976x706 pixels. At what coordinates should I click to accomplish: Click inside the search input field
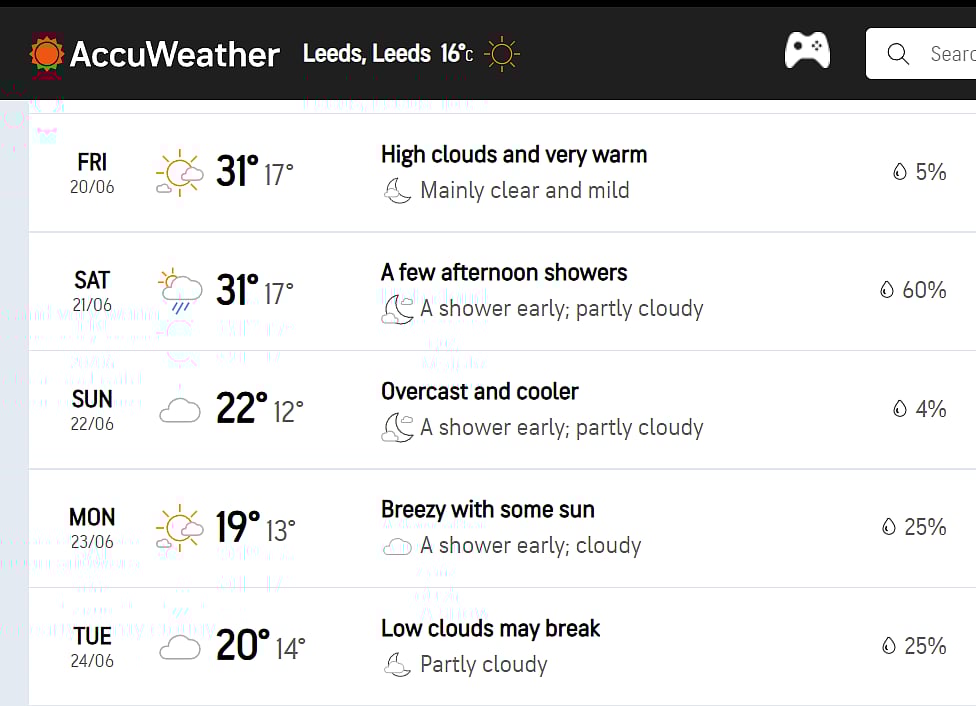point(950,54)
